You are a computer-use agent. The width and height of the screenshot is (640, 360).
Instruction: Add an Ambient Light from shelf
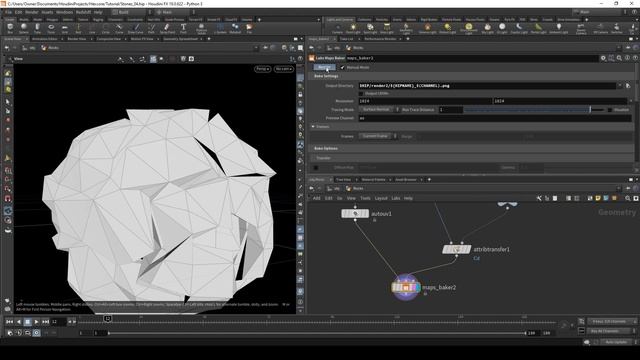[x=558, y=28]
